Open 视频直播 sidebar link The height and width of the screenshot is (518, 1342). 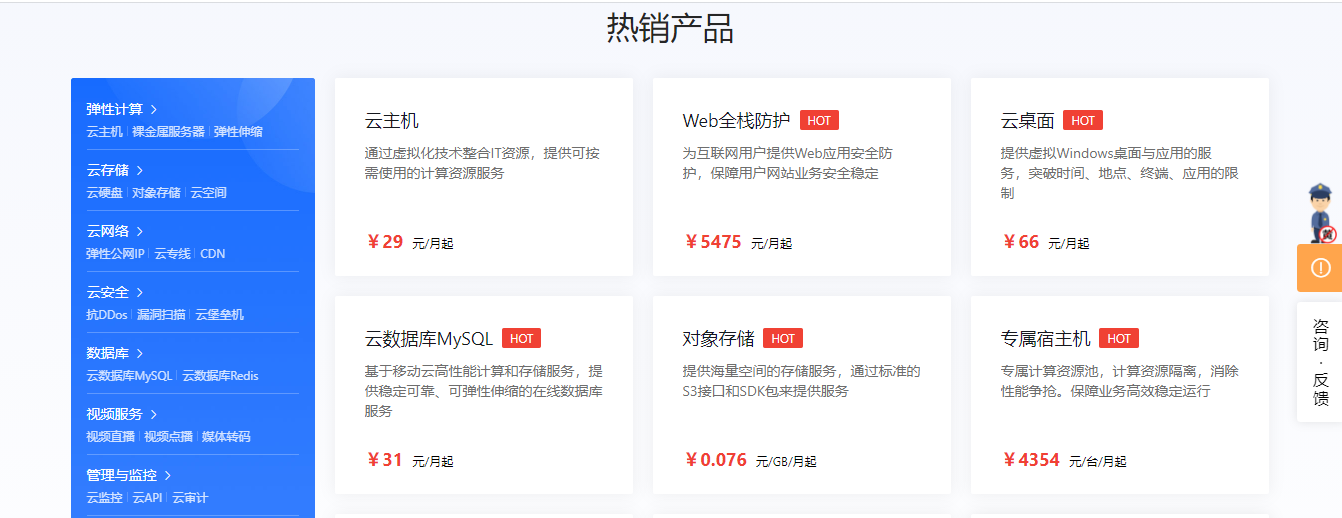click(x=110, y=436)
